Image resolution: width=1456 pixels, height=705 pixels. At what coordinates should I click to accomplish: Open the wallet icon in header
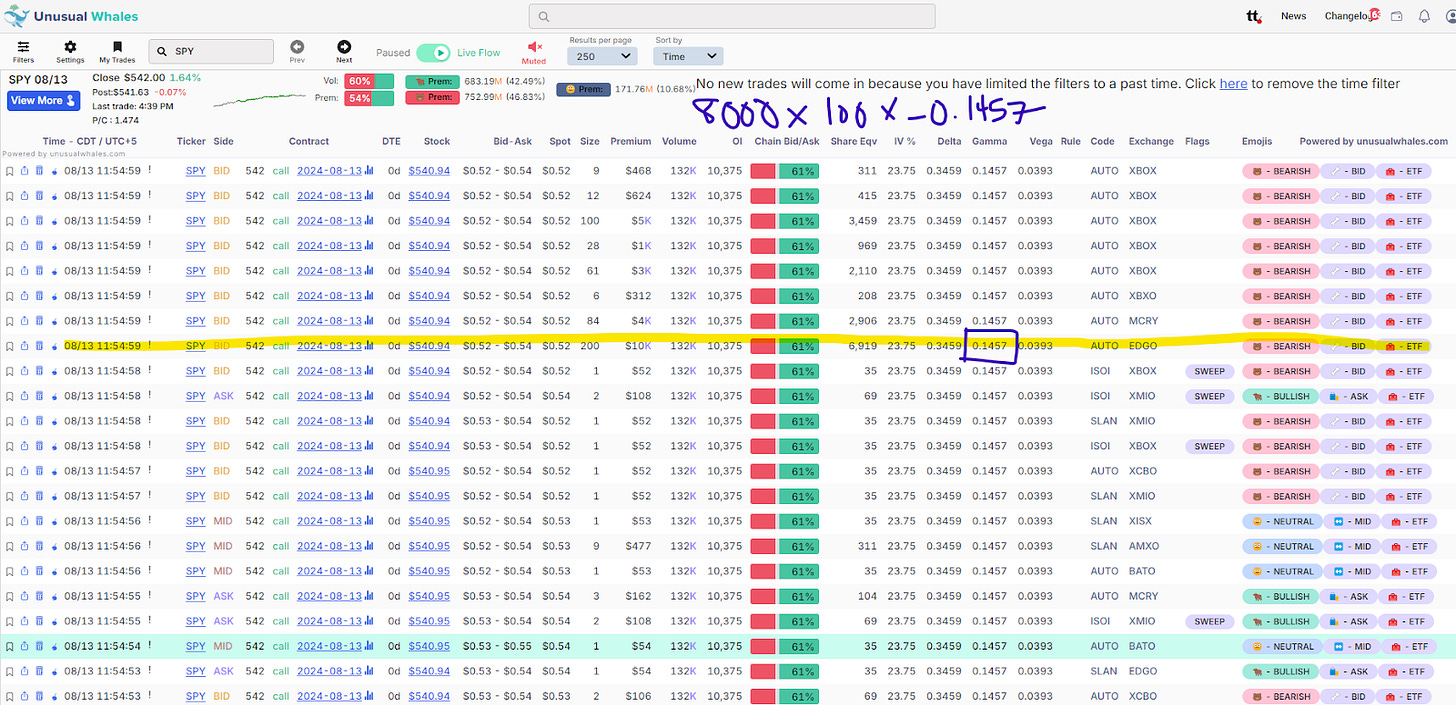(1397, 16)
